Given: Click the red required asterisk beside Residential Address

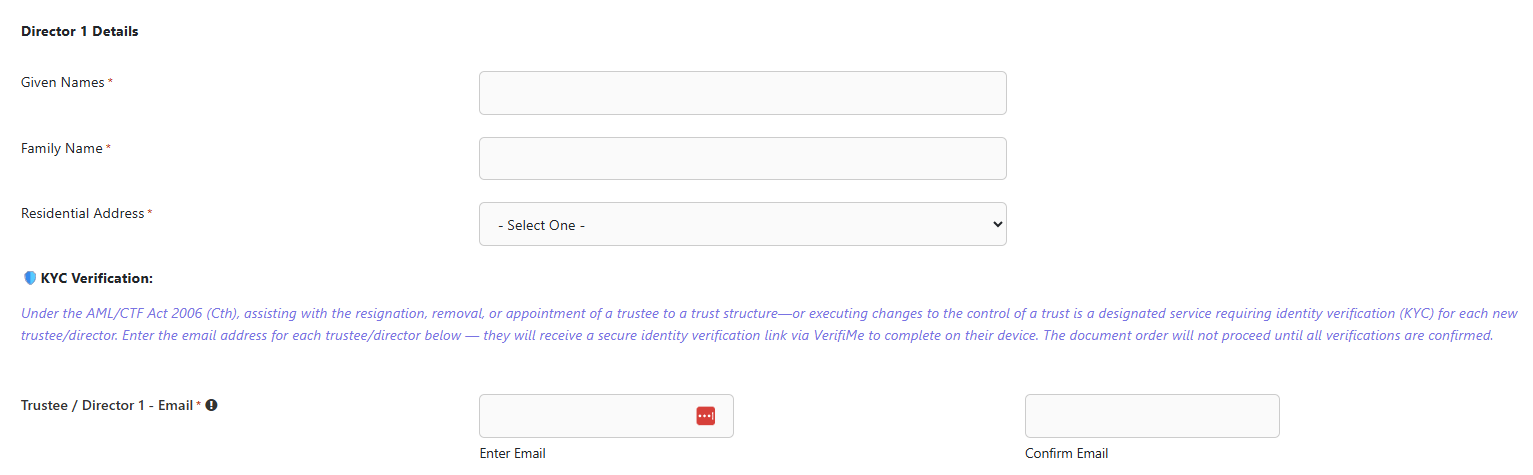Looking at the screenshot, I should 150,213.
